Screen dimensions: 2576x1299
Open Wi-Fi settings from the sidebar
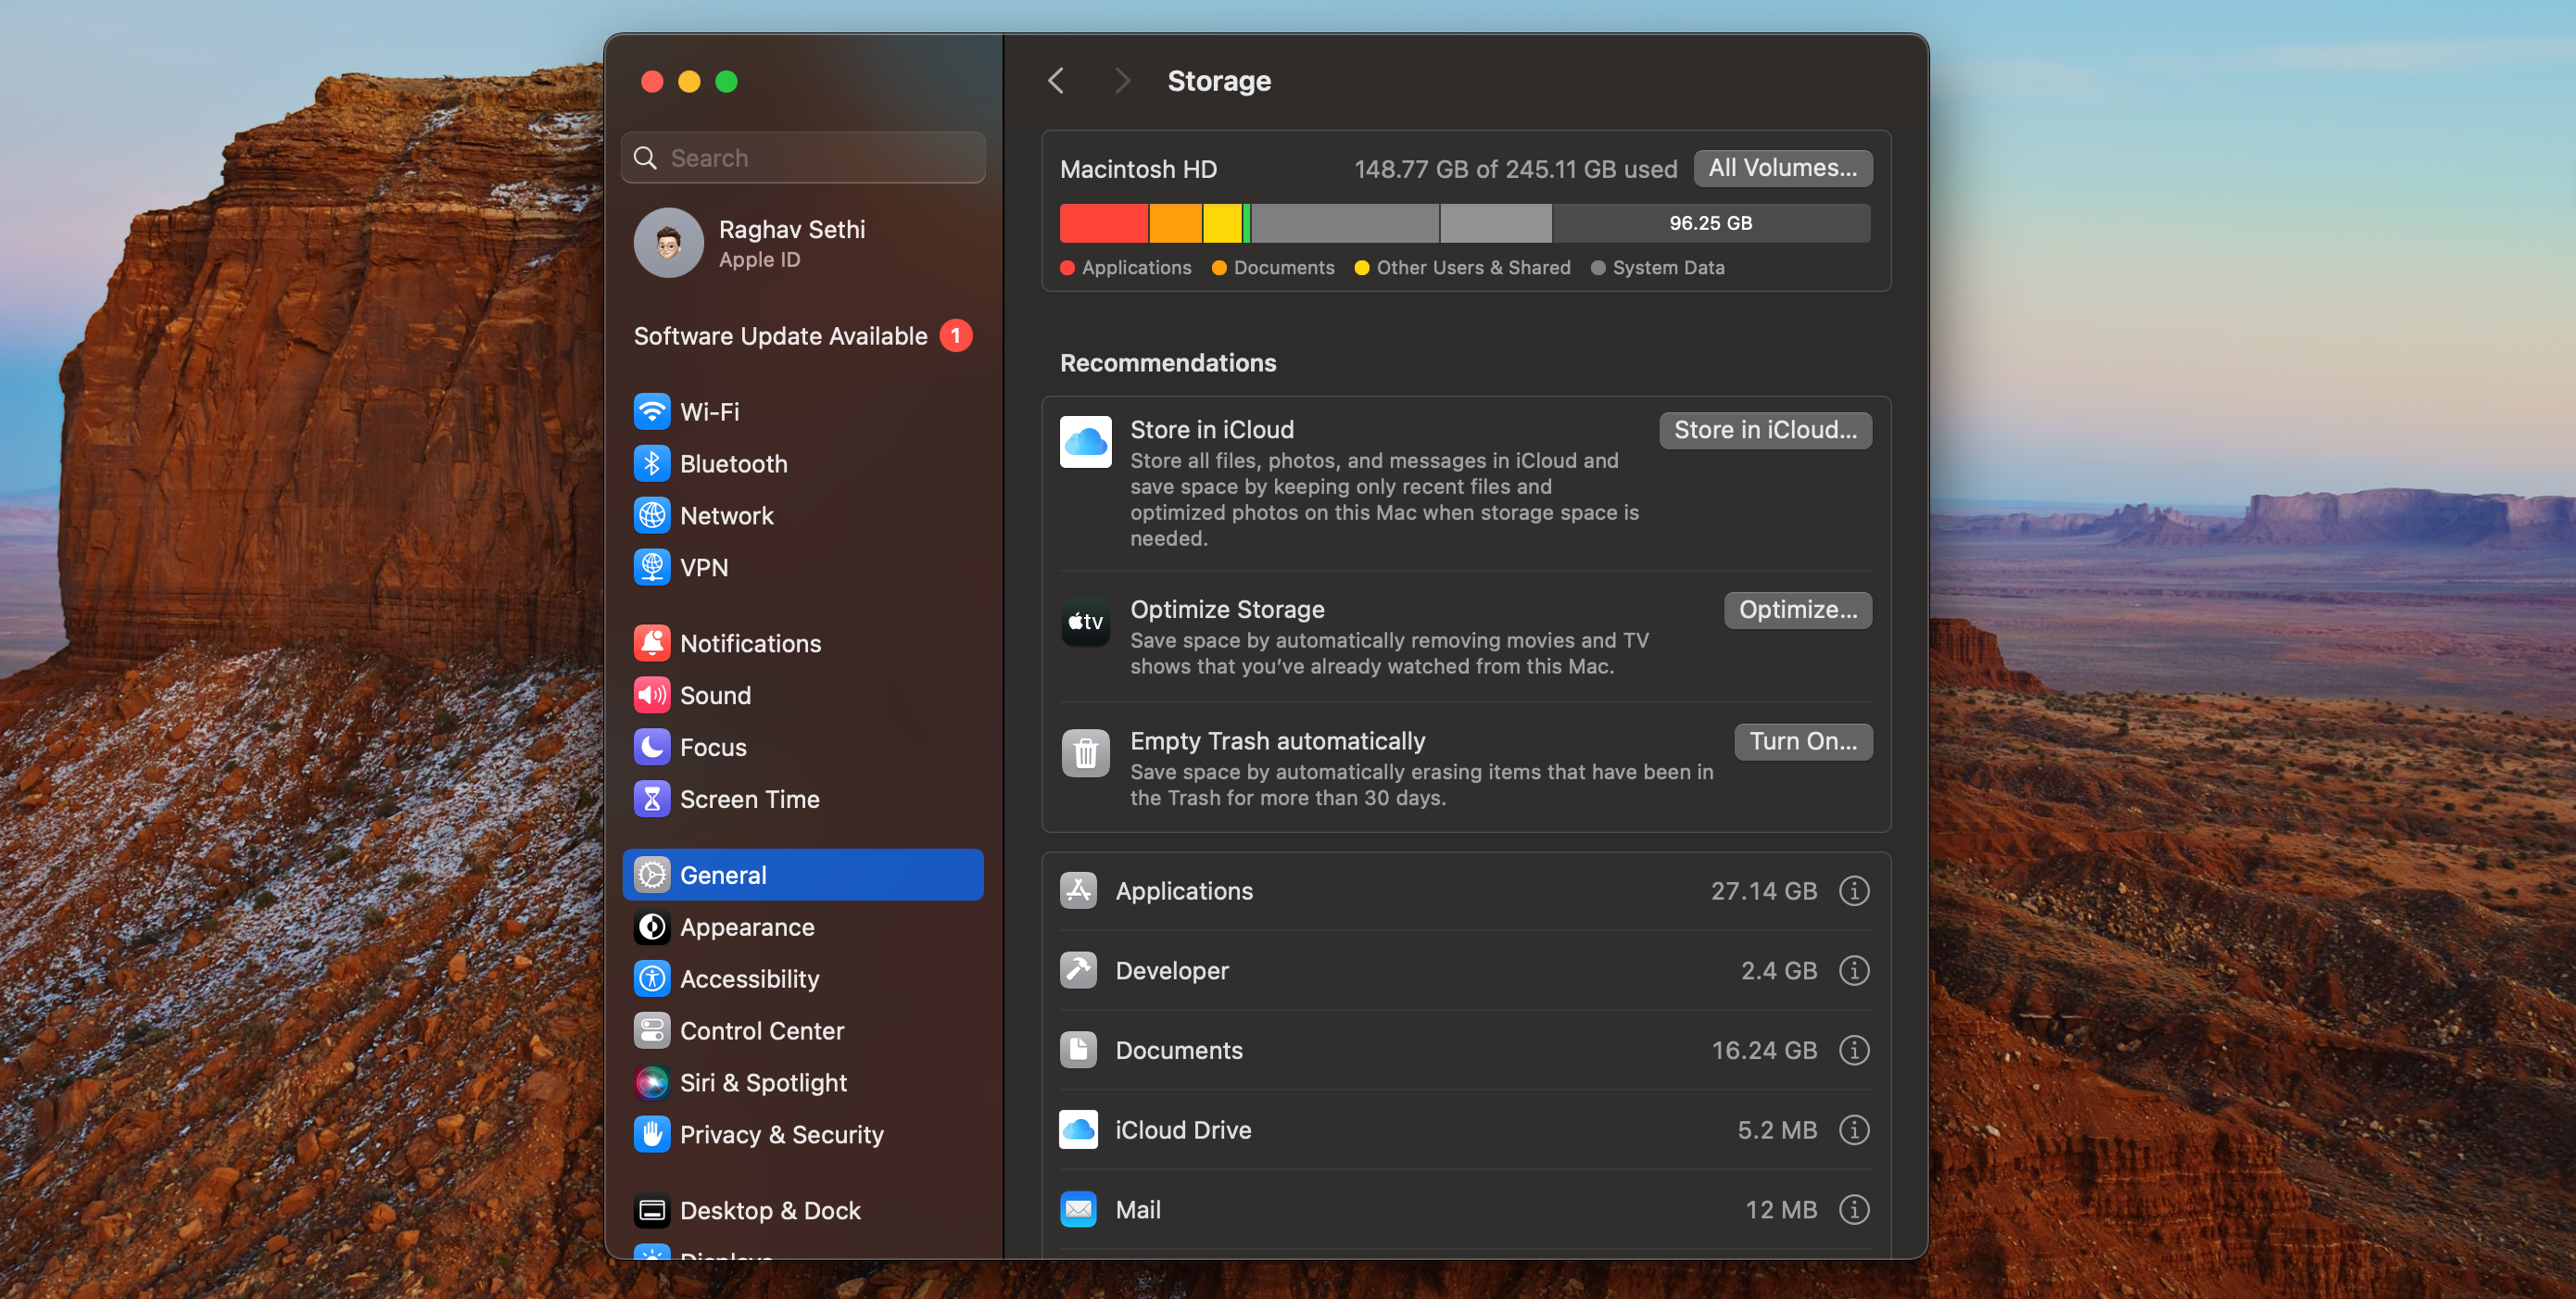(x=713, y=410)
